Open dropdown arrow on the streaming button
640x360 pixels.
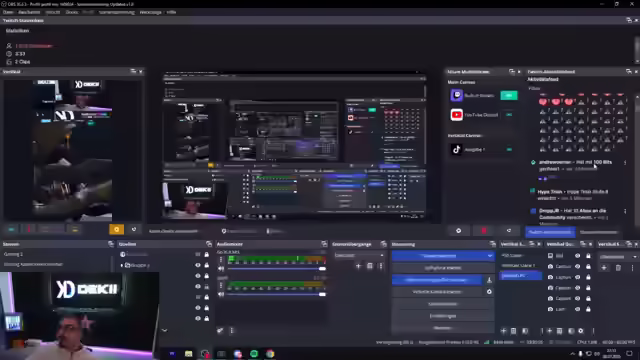[x=489, y=256]
